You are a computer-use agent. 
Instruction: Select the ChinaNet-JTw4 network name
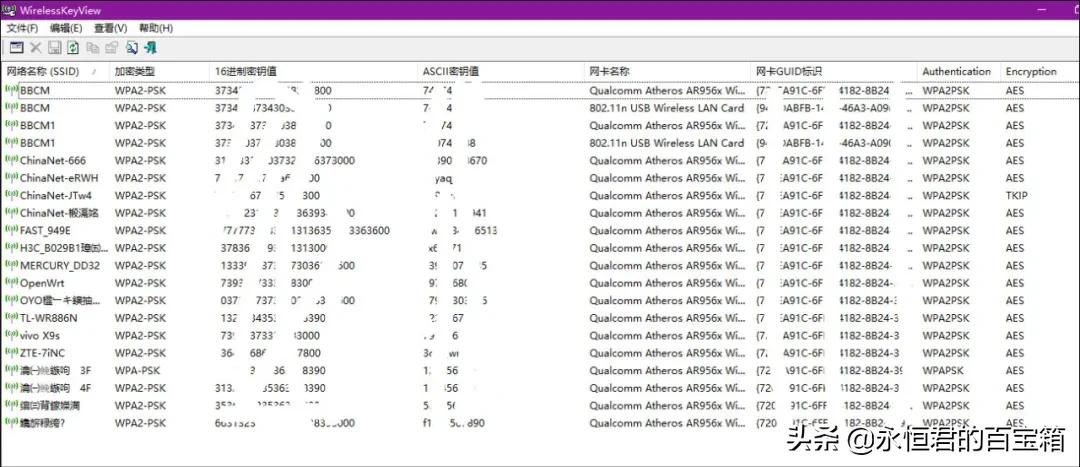click(56, 196)
